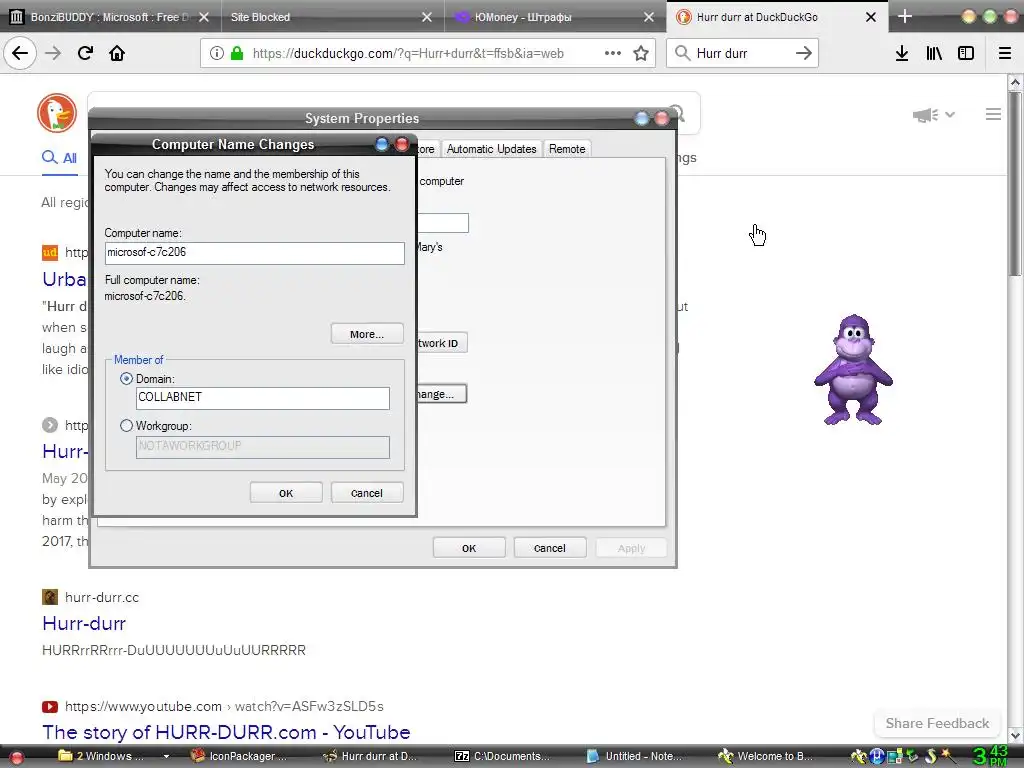Viewport: 1024px width, 768px height.
Task: Click the DuckDuckGo duck logo
Action: (x=57, y=113)
